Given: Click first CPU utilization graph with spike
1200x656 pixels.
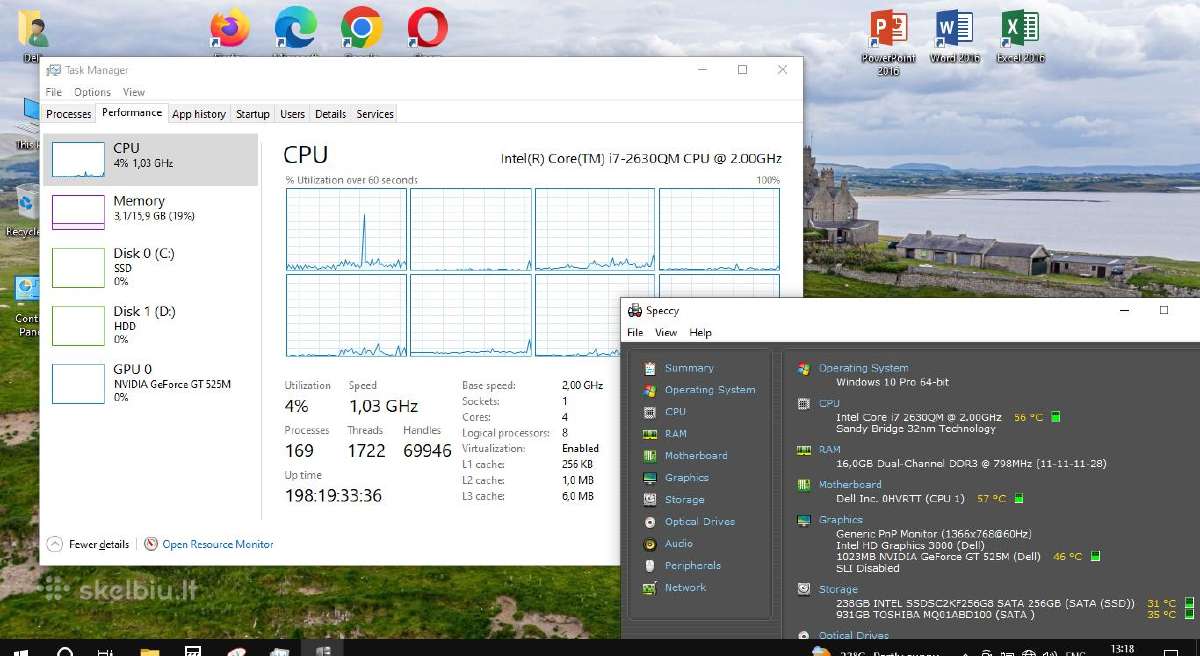Looking at the screenshot, I should [x=346, y=229].
